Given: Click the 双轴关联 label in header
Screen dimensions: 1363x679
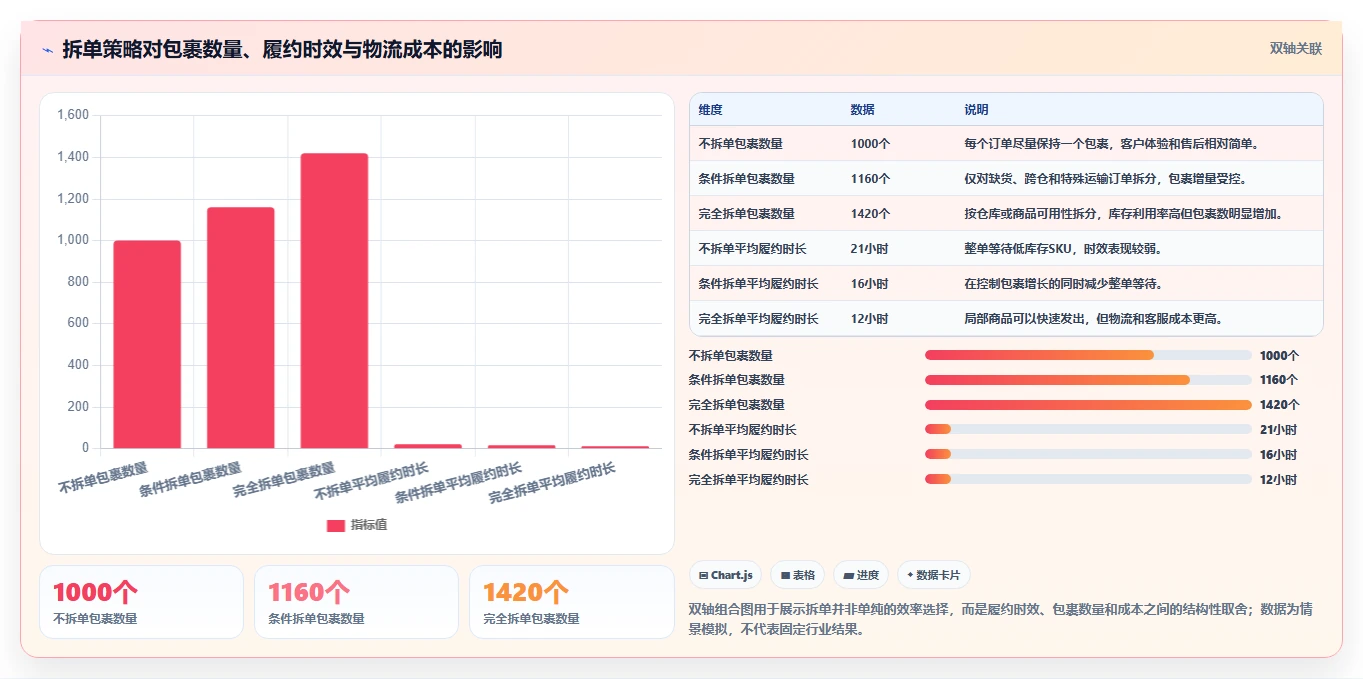Looking at the screenshot, I should (x=1296, y=48).
